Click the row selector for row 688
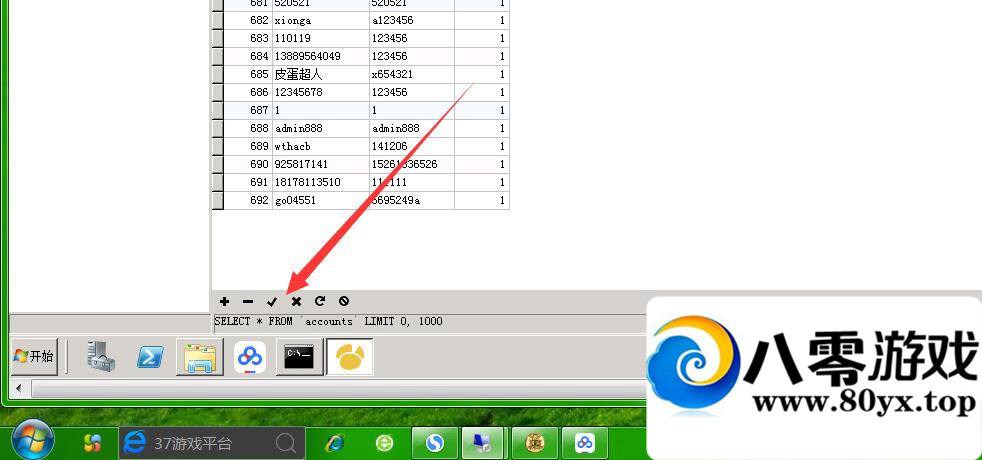This screenshot has height=460, width=982. tap(218, 128)
